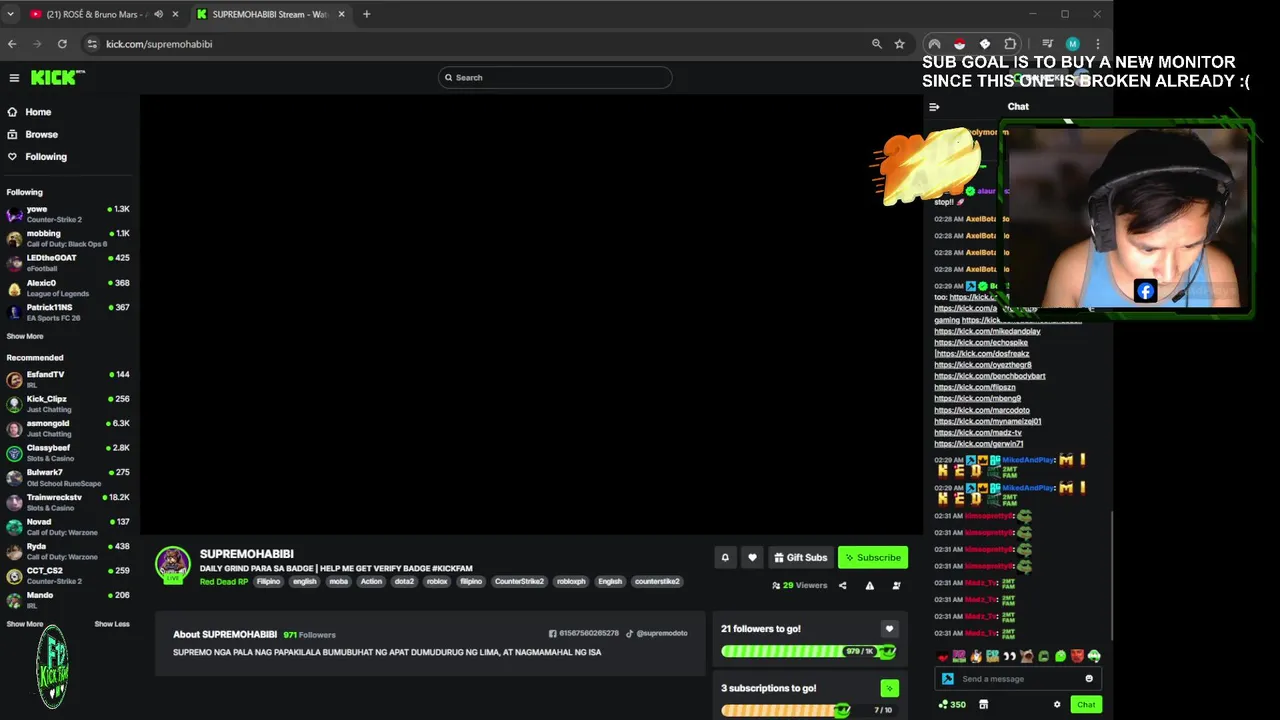Open Trainwreckstv recommended channel
Screen dimensions: 1280x720
pyautogui.click(x=68, y=502)
